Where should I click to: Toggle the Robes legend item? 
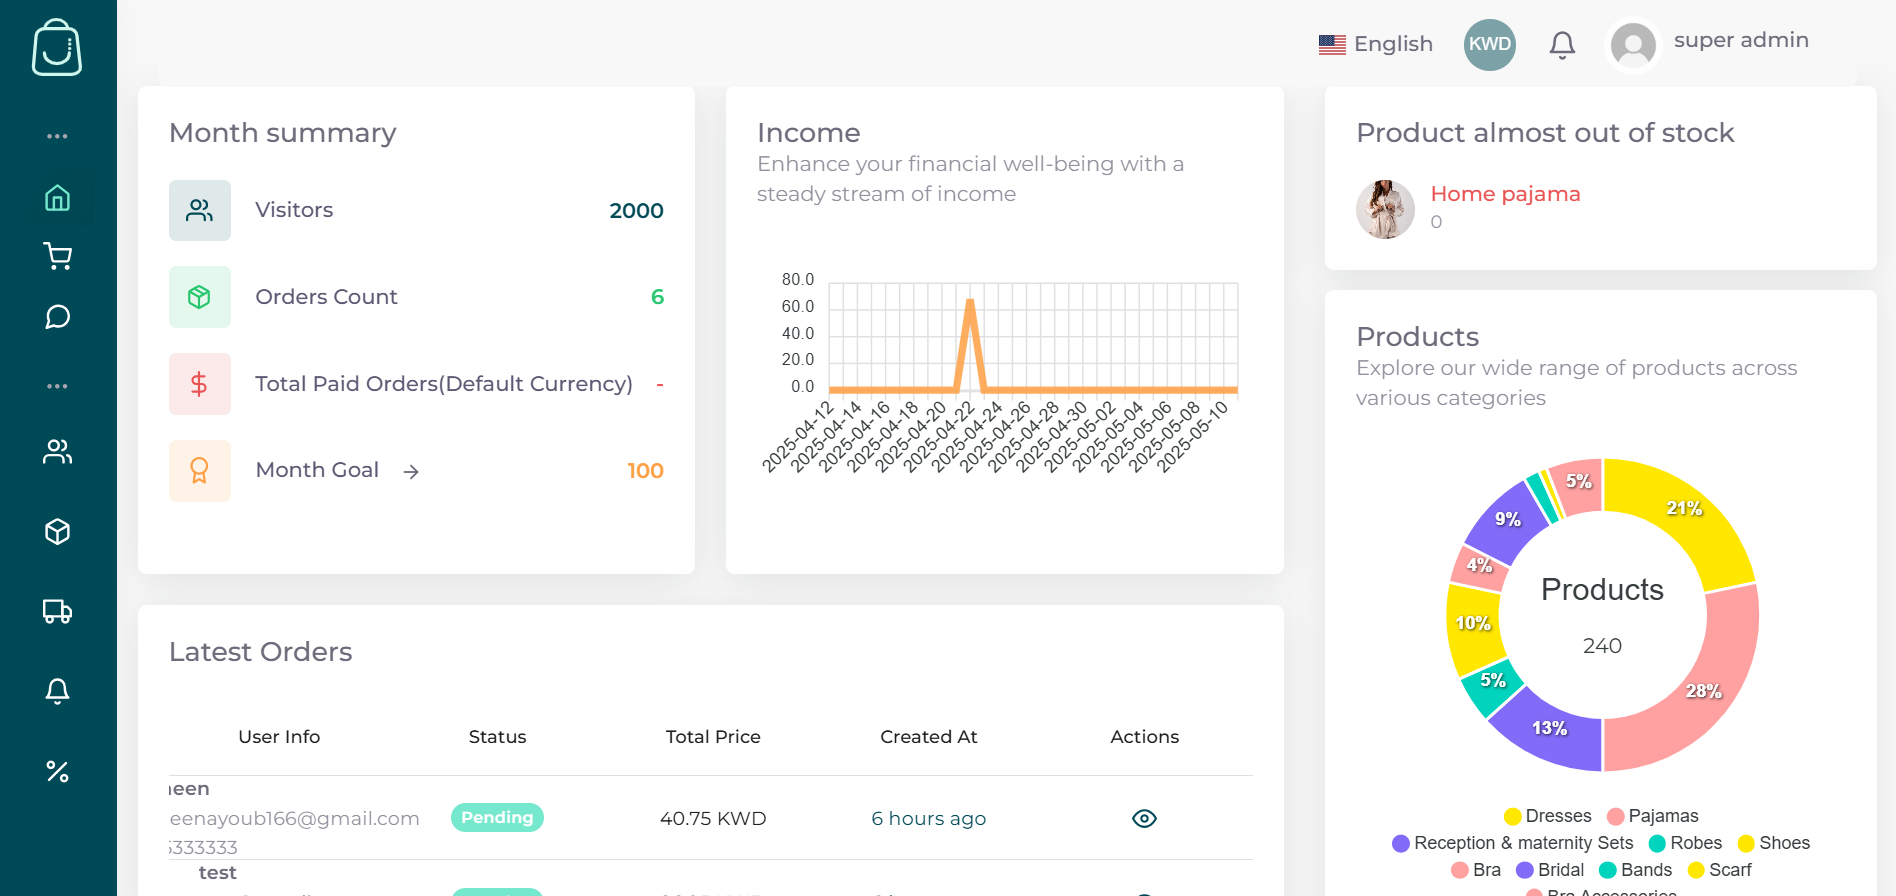(1686, 843)
